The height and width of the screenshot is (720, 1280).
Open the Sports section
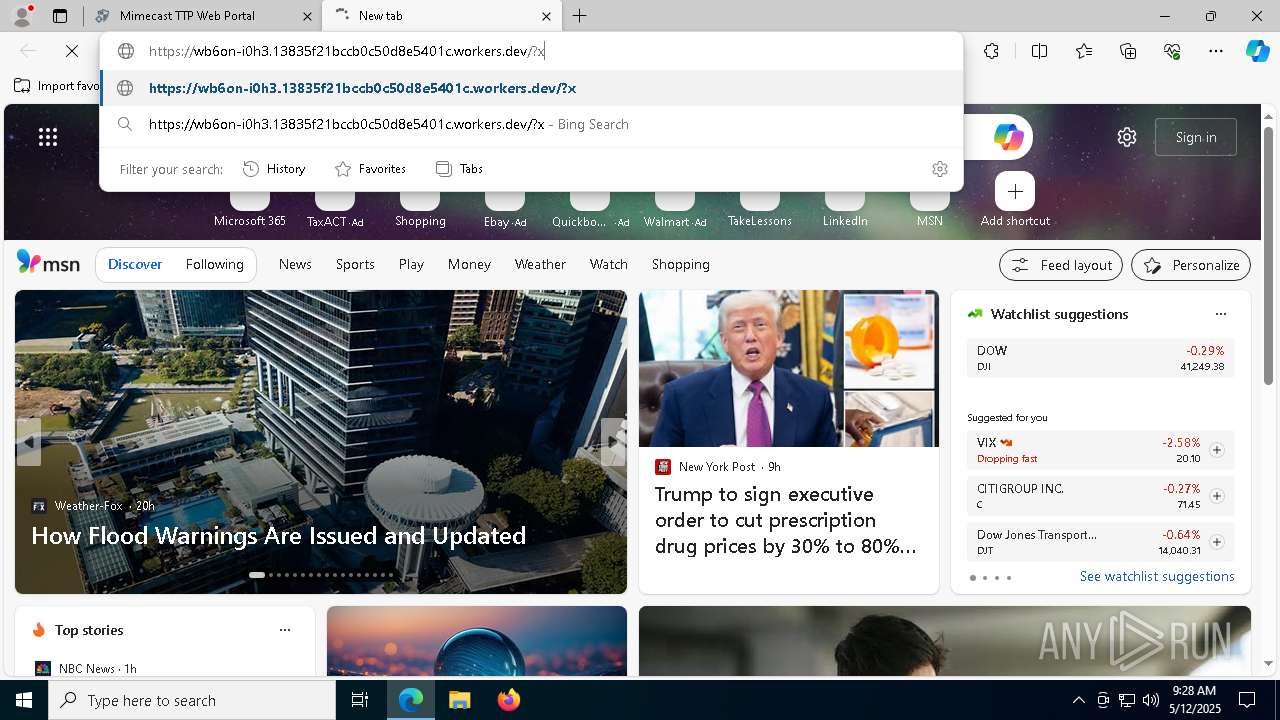click(355, 264)
